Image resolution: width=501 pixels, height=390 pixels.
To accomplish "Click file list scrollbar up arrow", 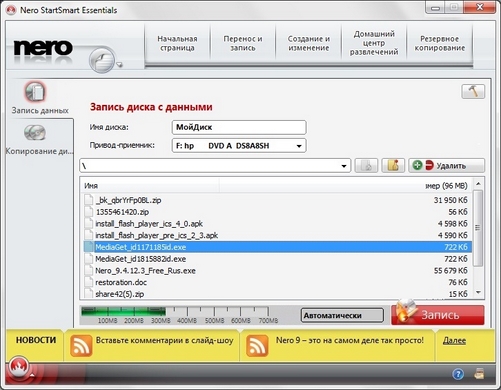I will tap(478, 184).
